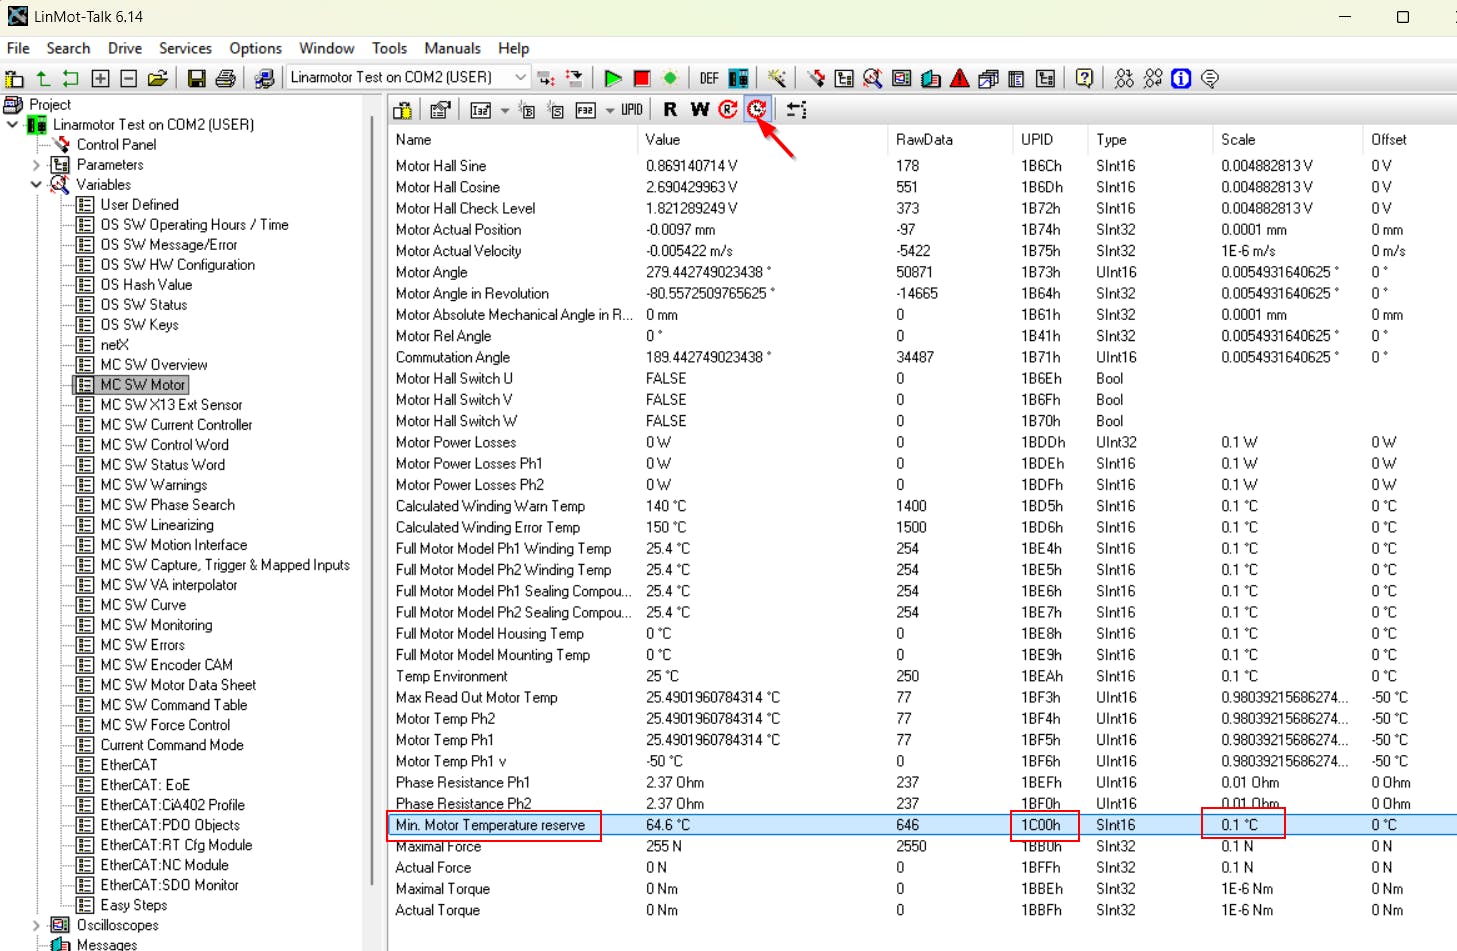The height and width of the screenshot is (951, 1457).
Task: Expand the Parameters tree node
Action: tap(37, 165)
